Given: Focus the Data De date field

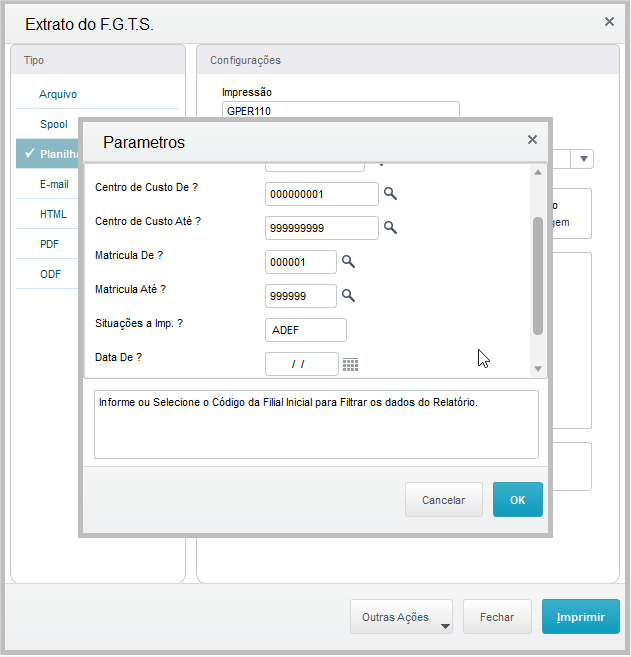Looking at the screenshot, I should 302,364.
